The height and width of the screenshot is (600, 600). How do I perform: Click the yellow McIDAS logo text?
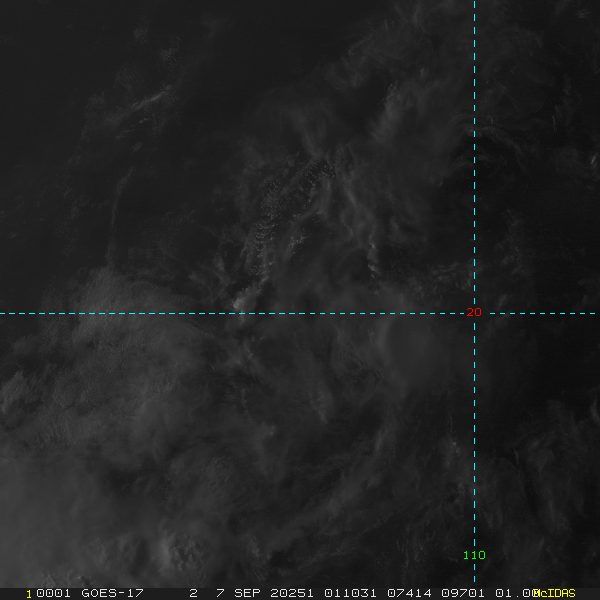556,593
